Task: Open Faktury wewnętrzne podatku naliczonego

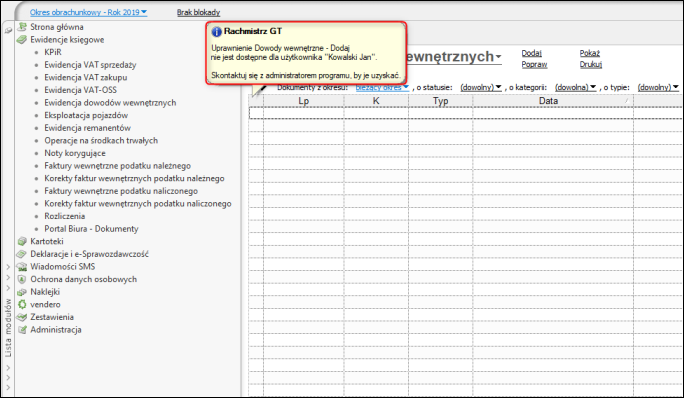Action: (121, 191)
